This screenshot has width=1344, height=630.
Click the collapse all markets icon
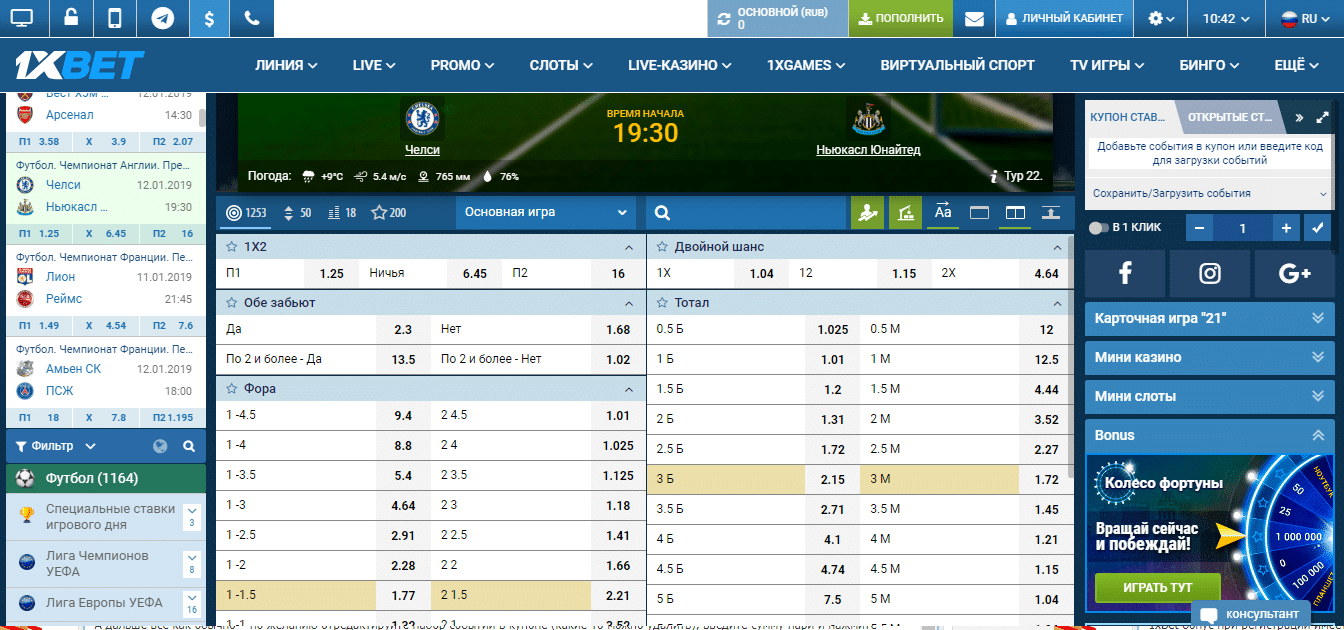tap(1051, 212)
